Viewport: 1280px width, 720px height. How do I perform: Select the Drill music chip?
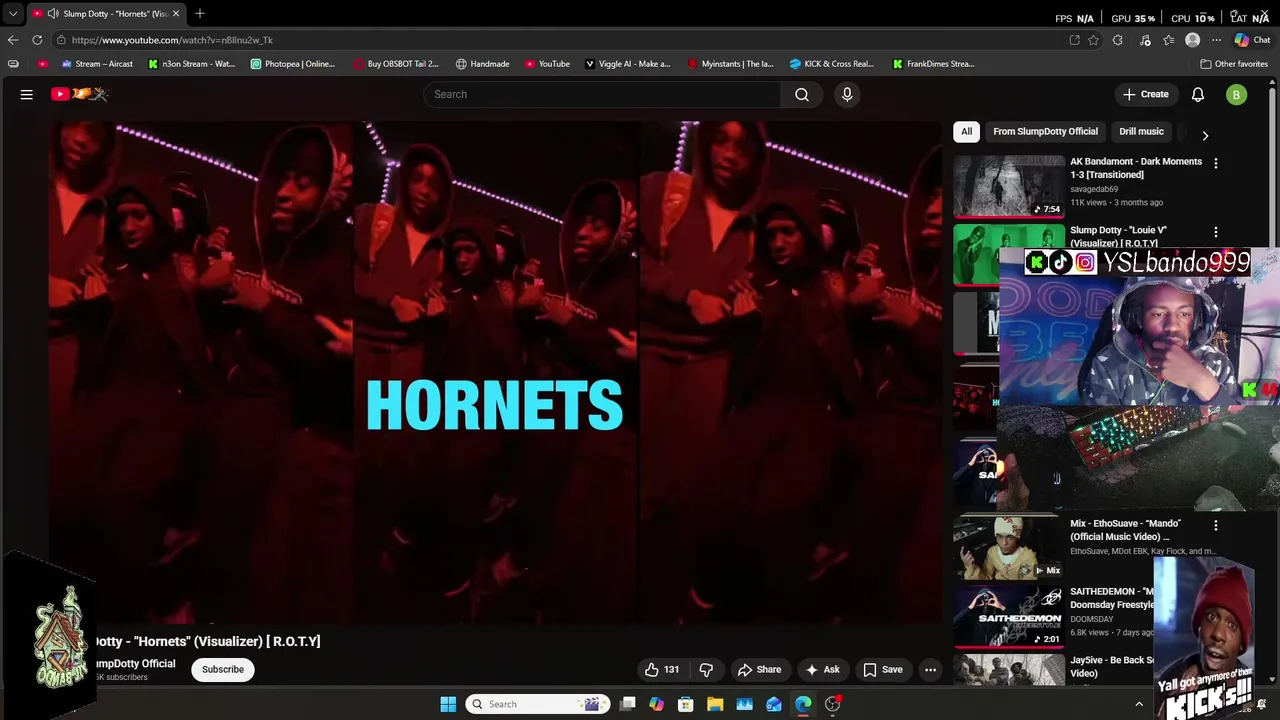pyautogui.click(x=1141, y=131)
